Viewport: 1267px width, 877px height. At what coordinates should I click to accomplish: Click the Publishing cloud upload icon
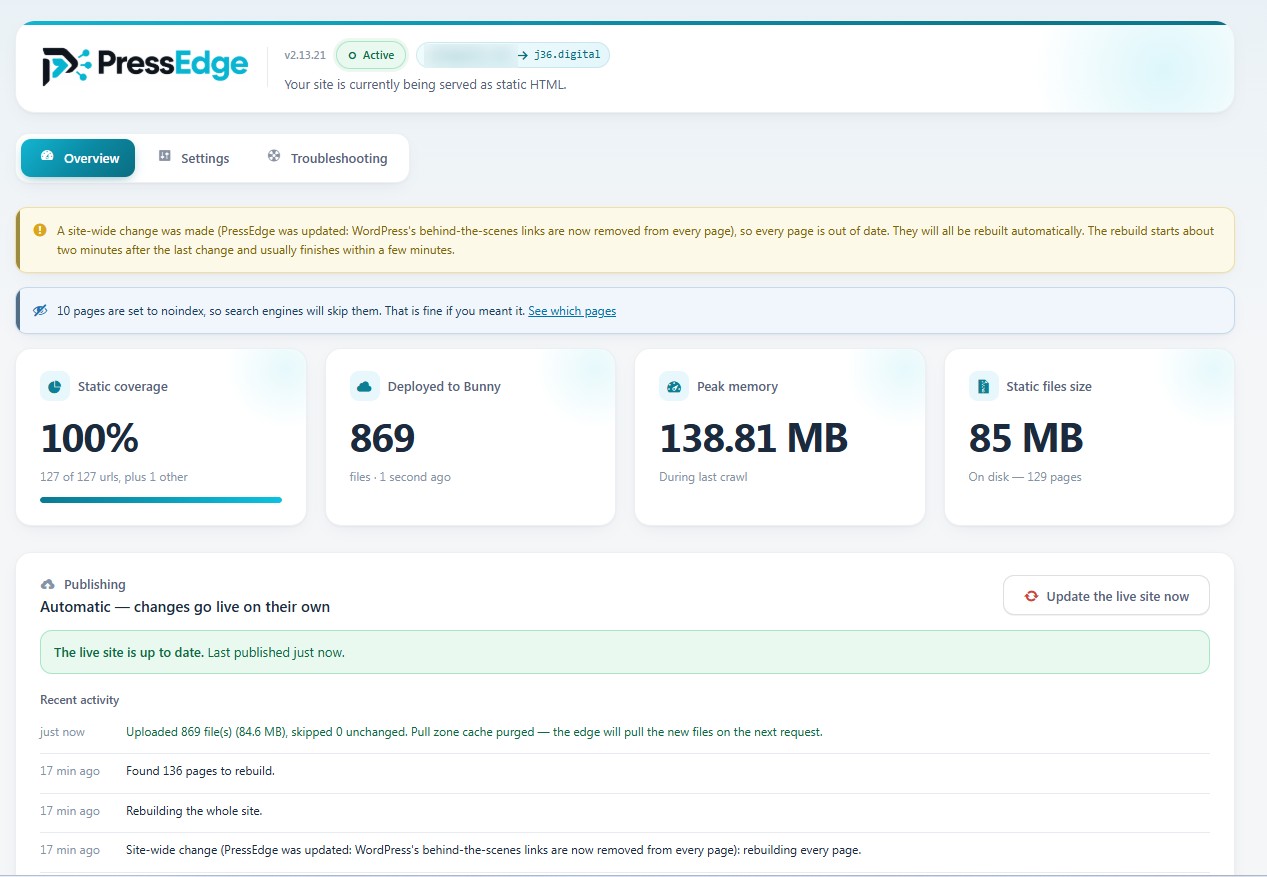coord(47,584)
